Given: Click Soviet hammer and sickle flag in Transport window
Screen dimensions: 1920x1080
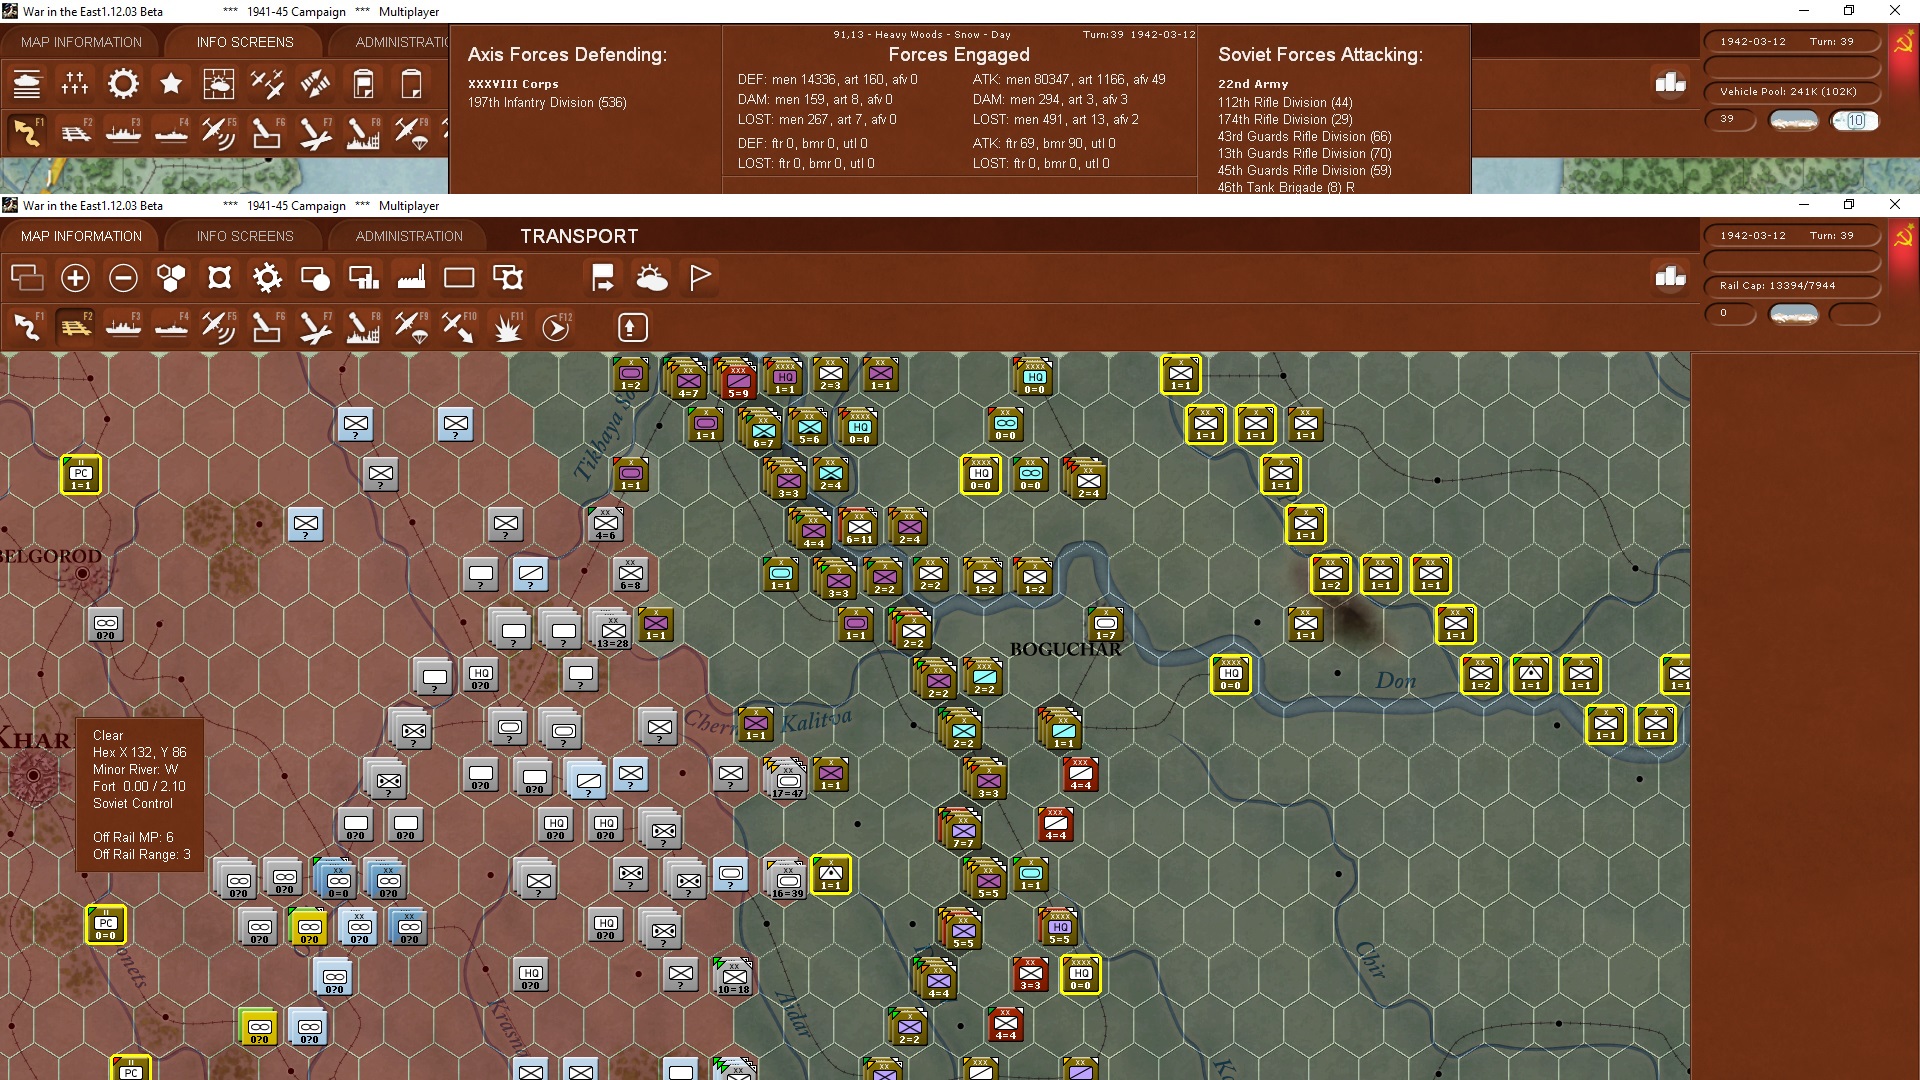Looking at the screenshot, I should tap(1904, 237).
